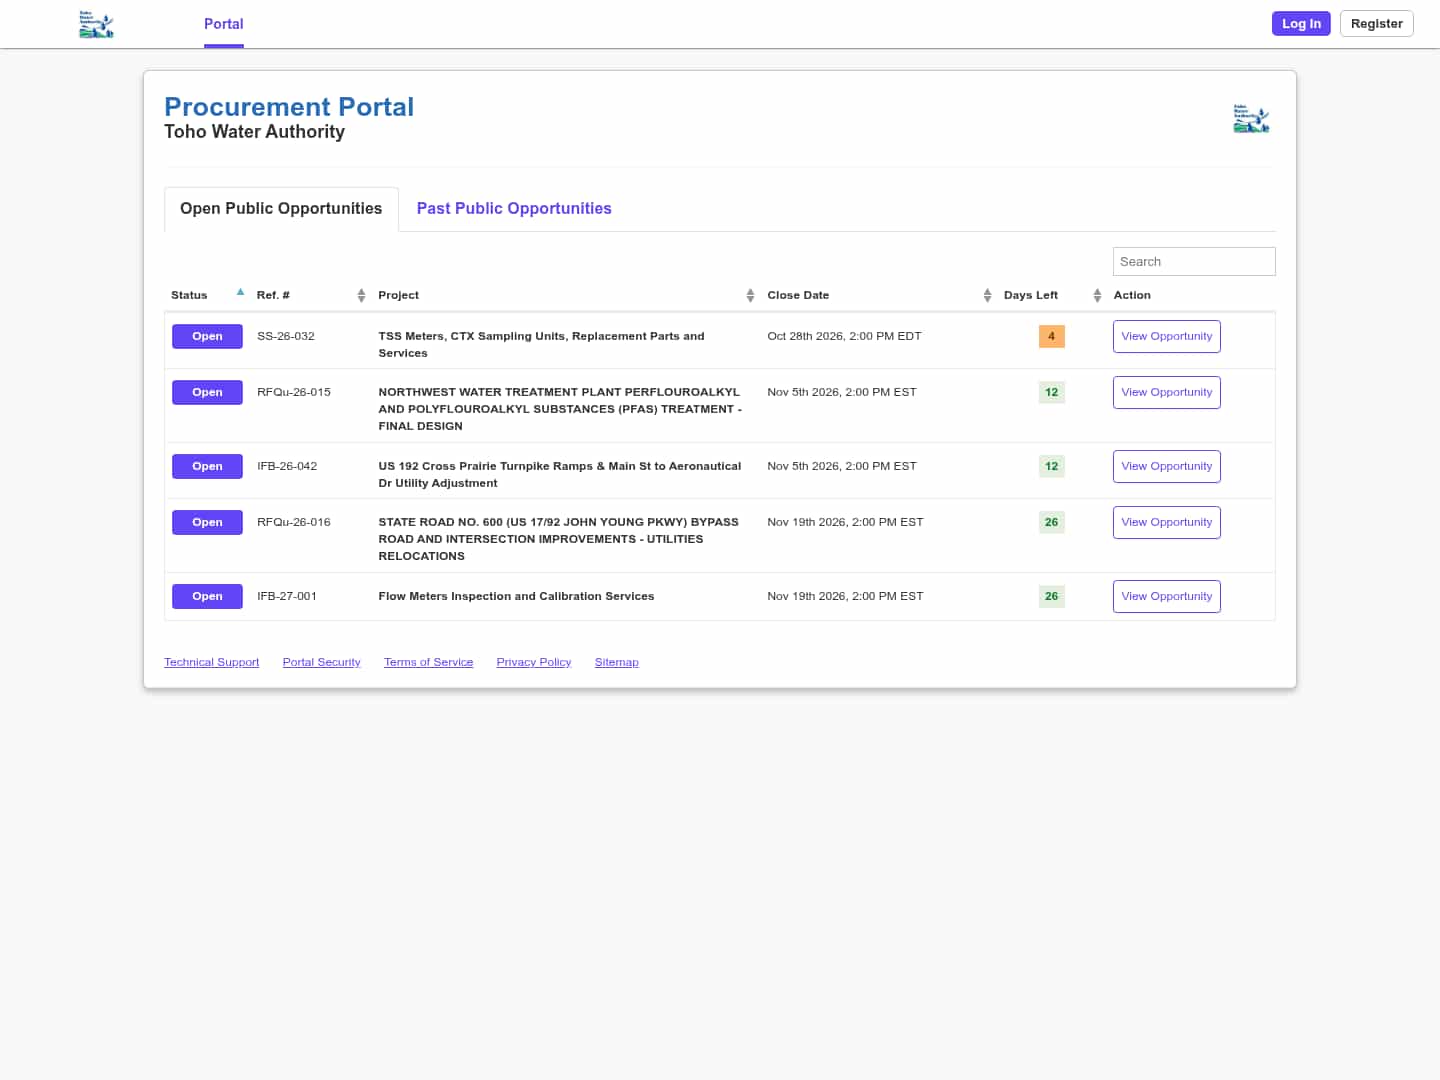
Task: Open the Sitemap link
Action: (617, 662)
